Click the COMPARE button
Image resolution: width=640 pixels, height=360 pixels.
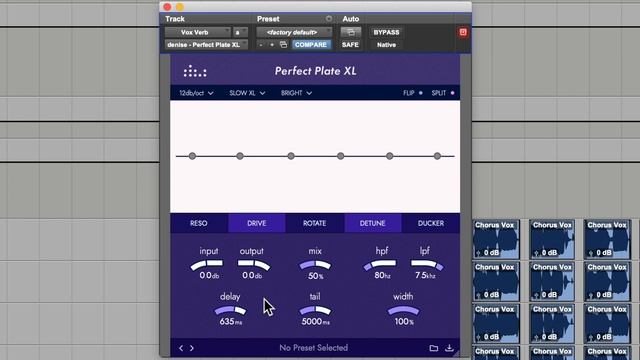click(x=311, y=44)
